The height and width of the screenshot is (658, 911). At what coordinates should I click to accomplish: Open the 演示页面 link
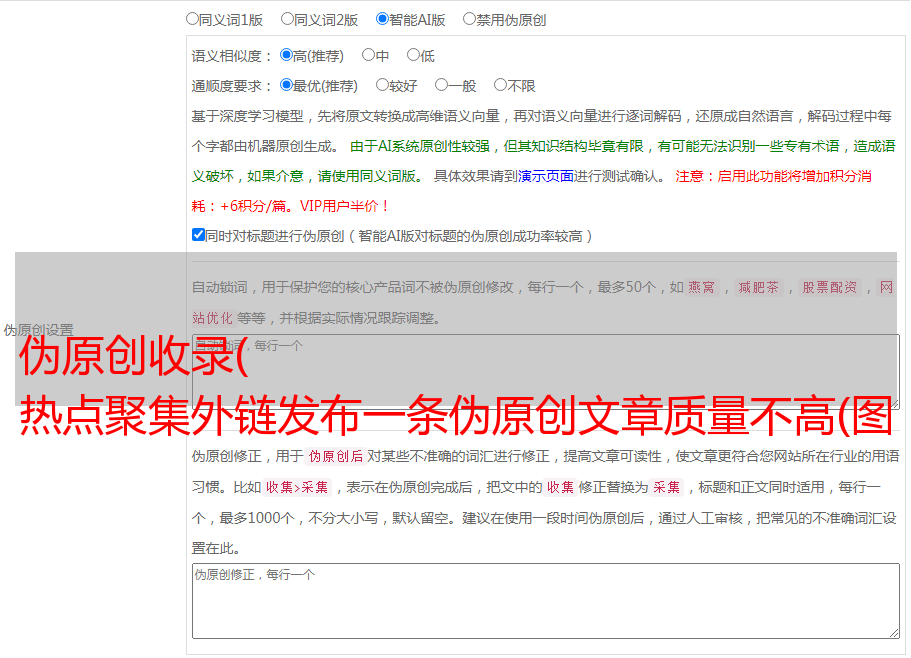(x=546, y=176)
